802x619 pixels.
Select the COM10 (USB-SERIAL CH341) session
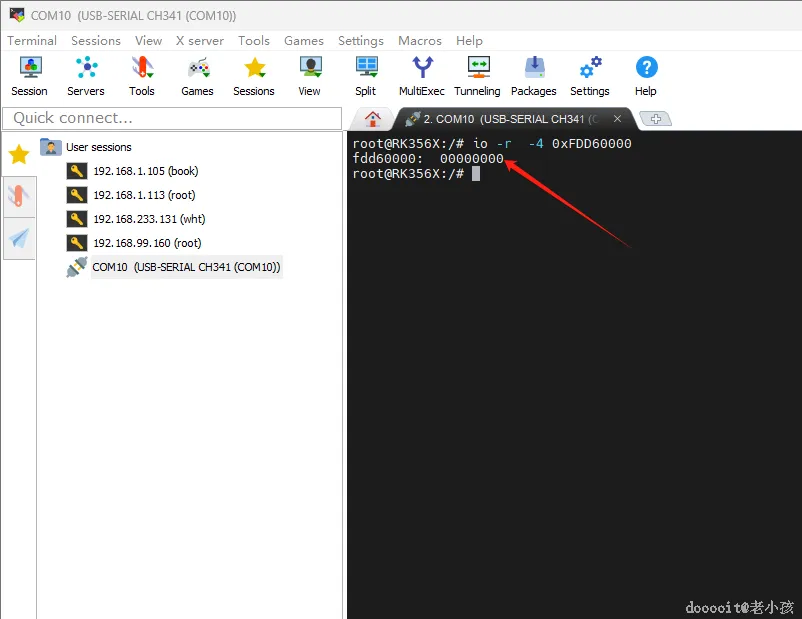[186, 267]
